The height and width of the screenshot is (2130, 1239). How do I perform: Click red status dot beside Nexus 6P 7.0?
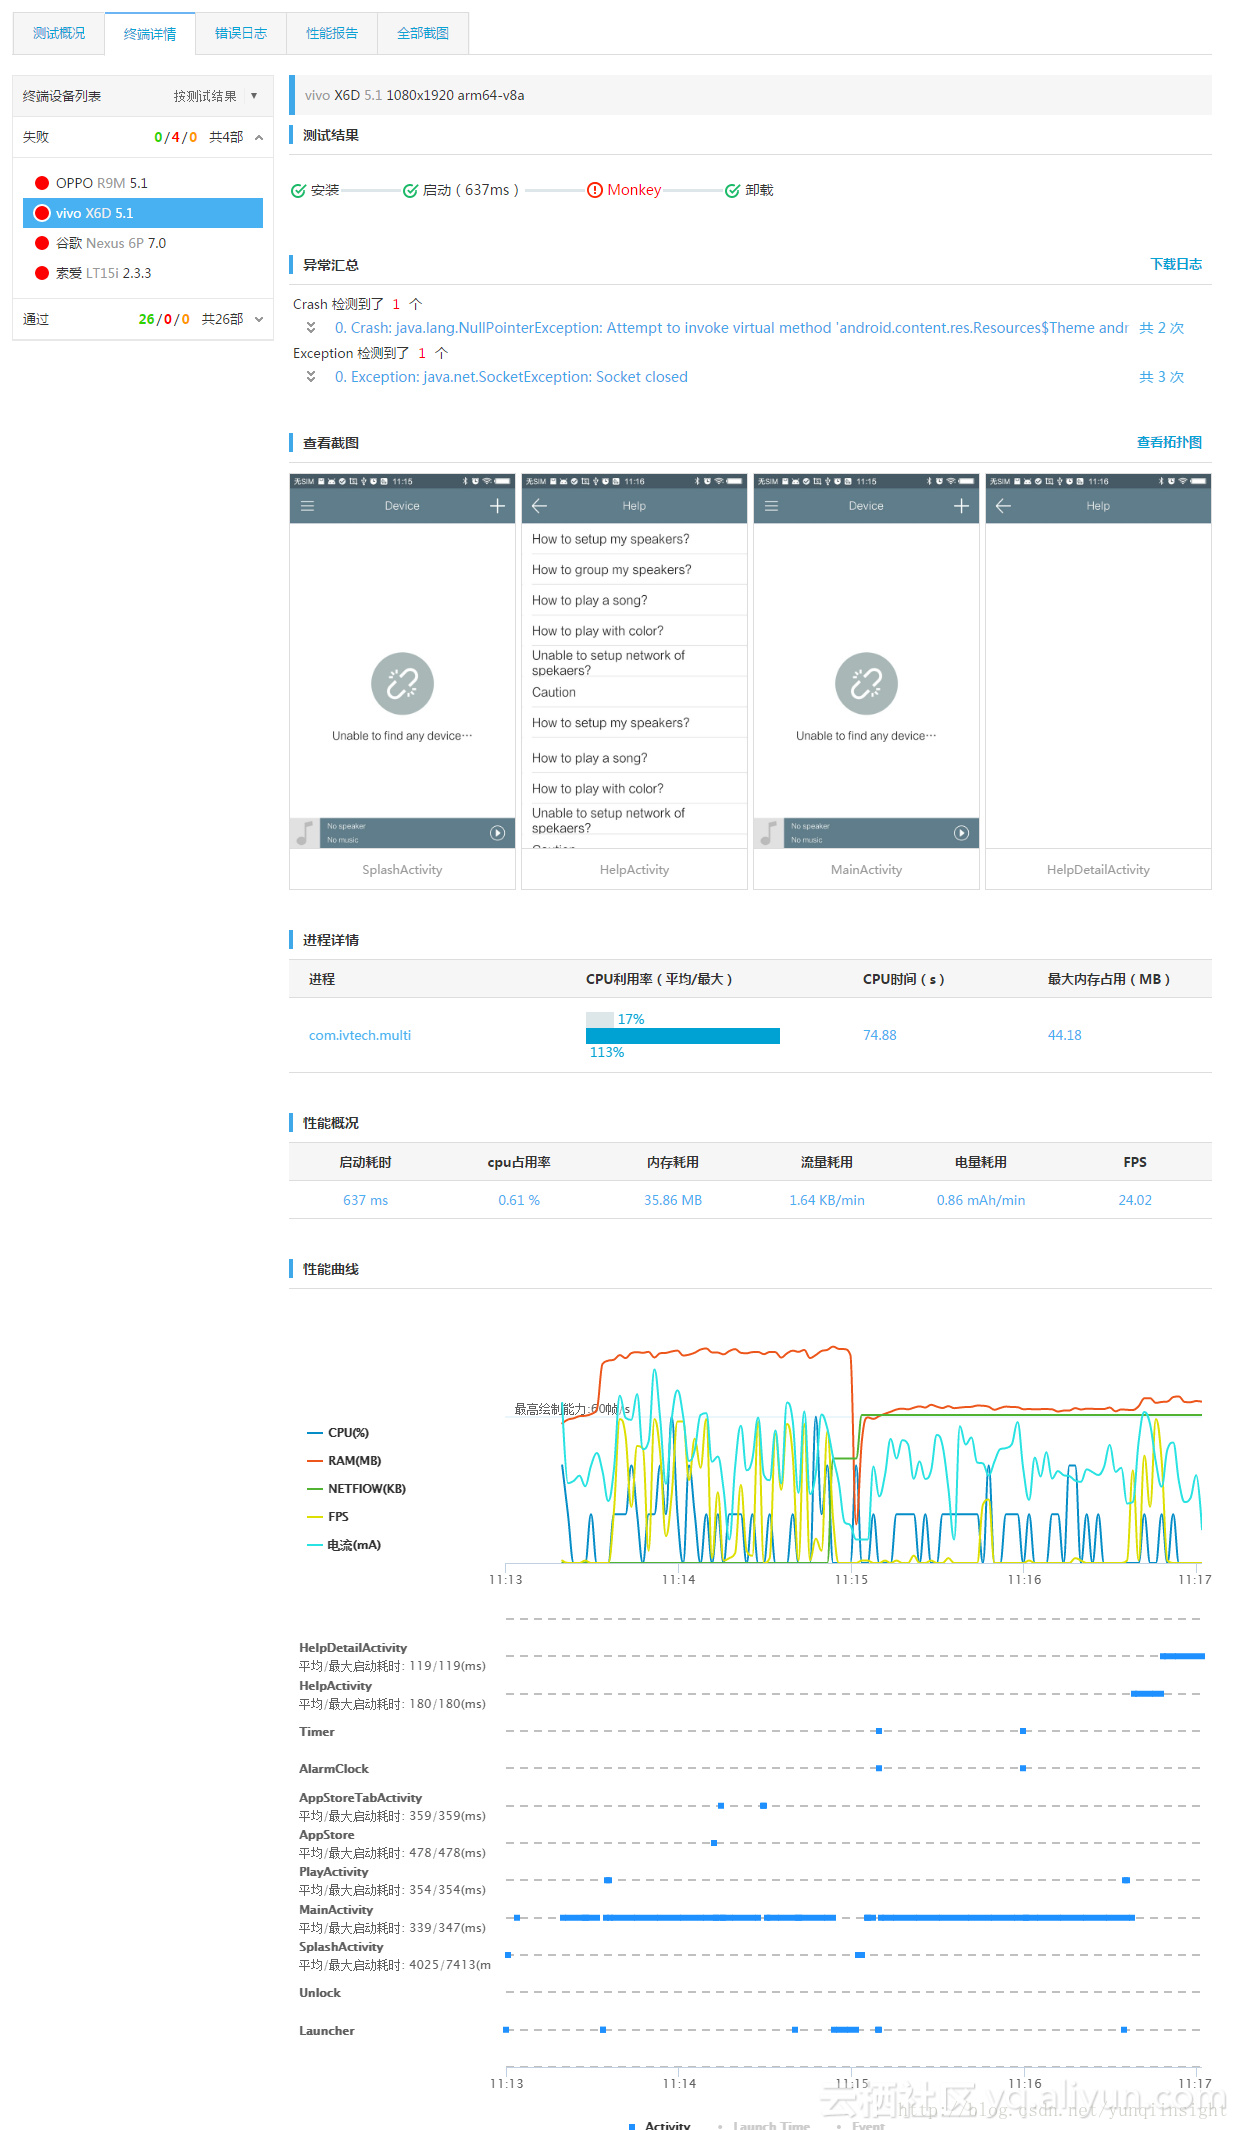[x=42, y=243]
